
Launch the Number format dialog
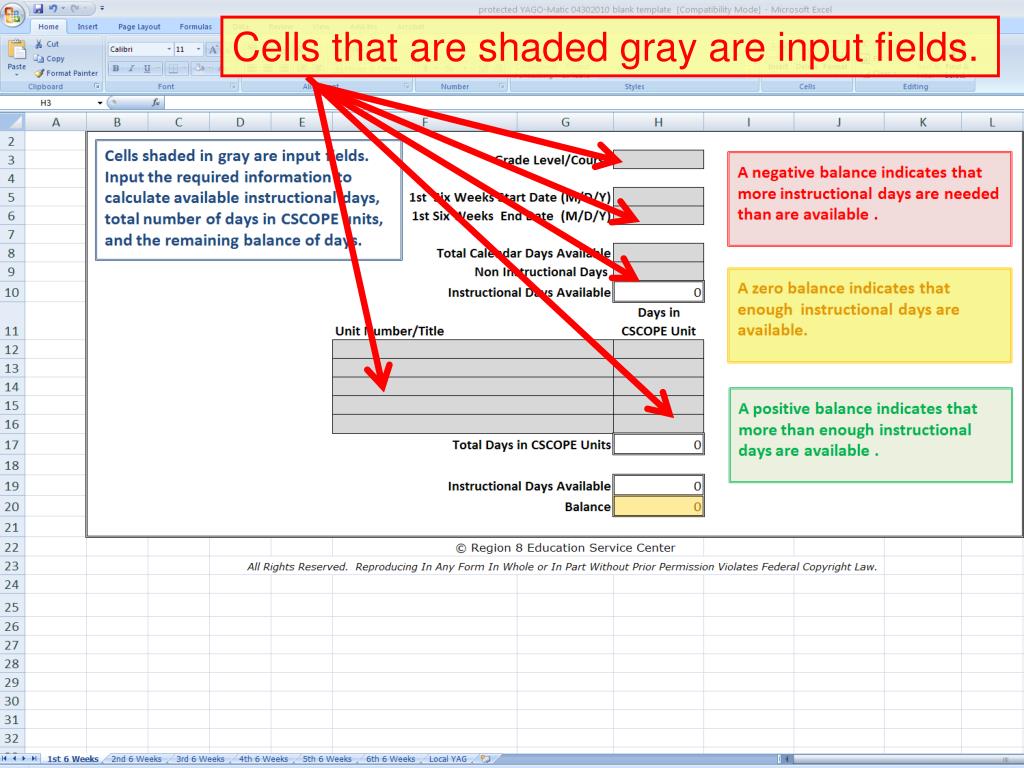click(502, 86)
